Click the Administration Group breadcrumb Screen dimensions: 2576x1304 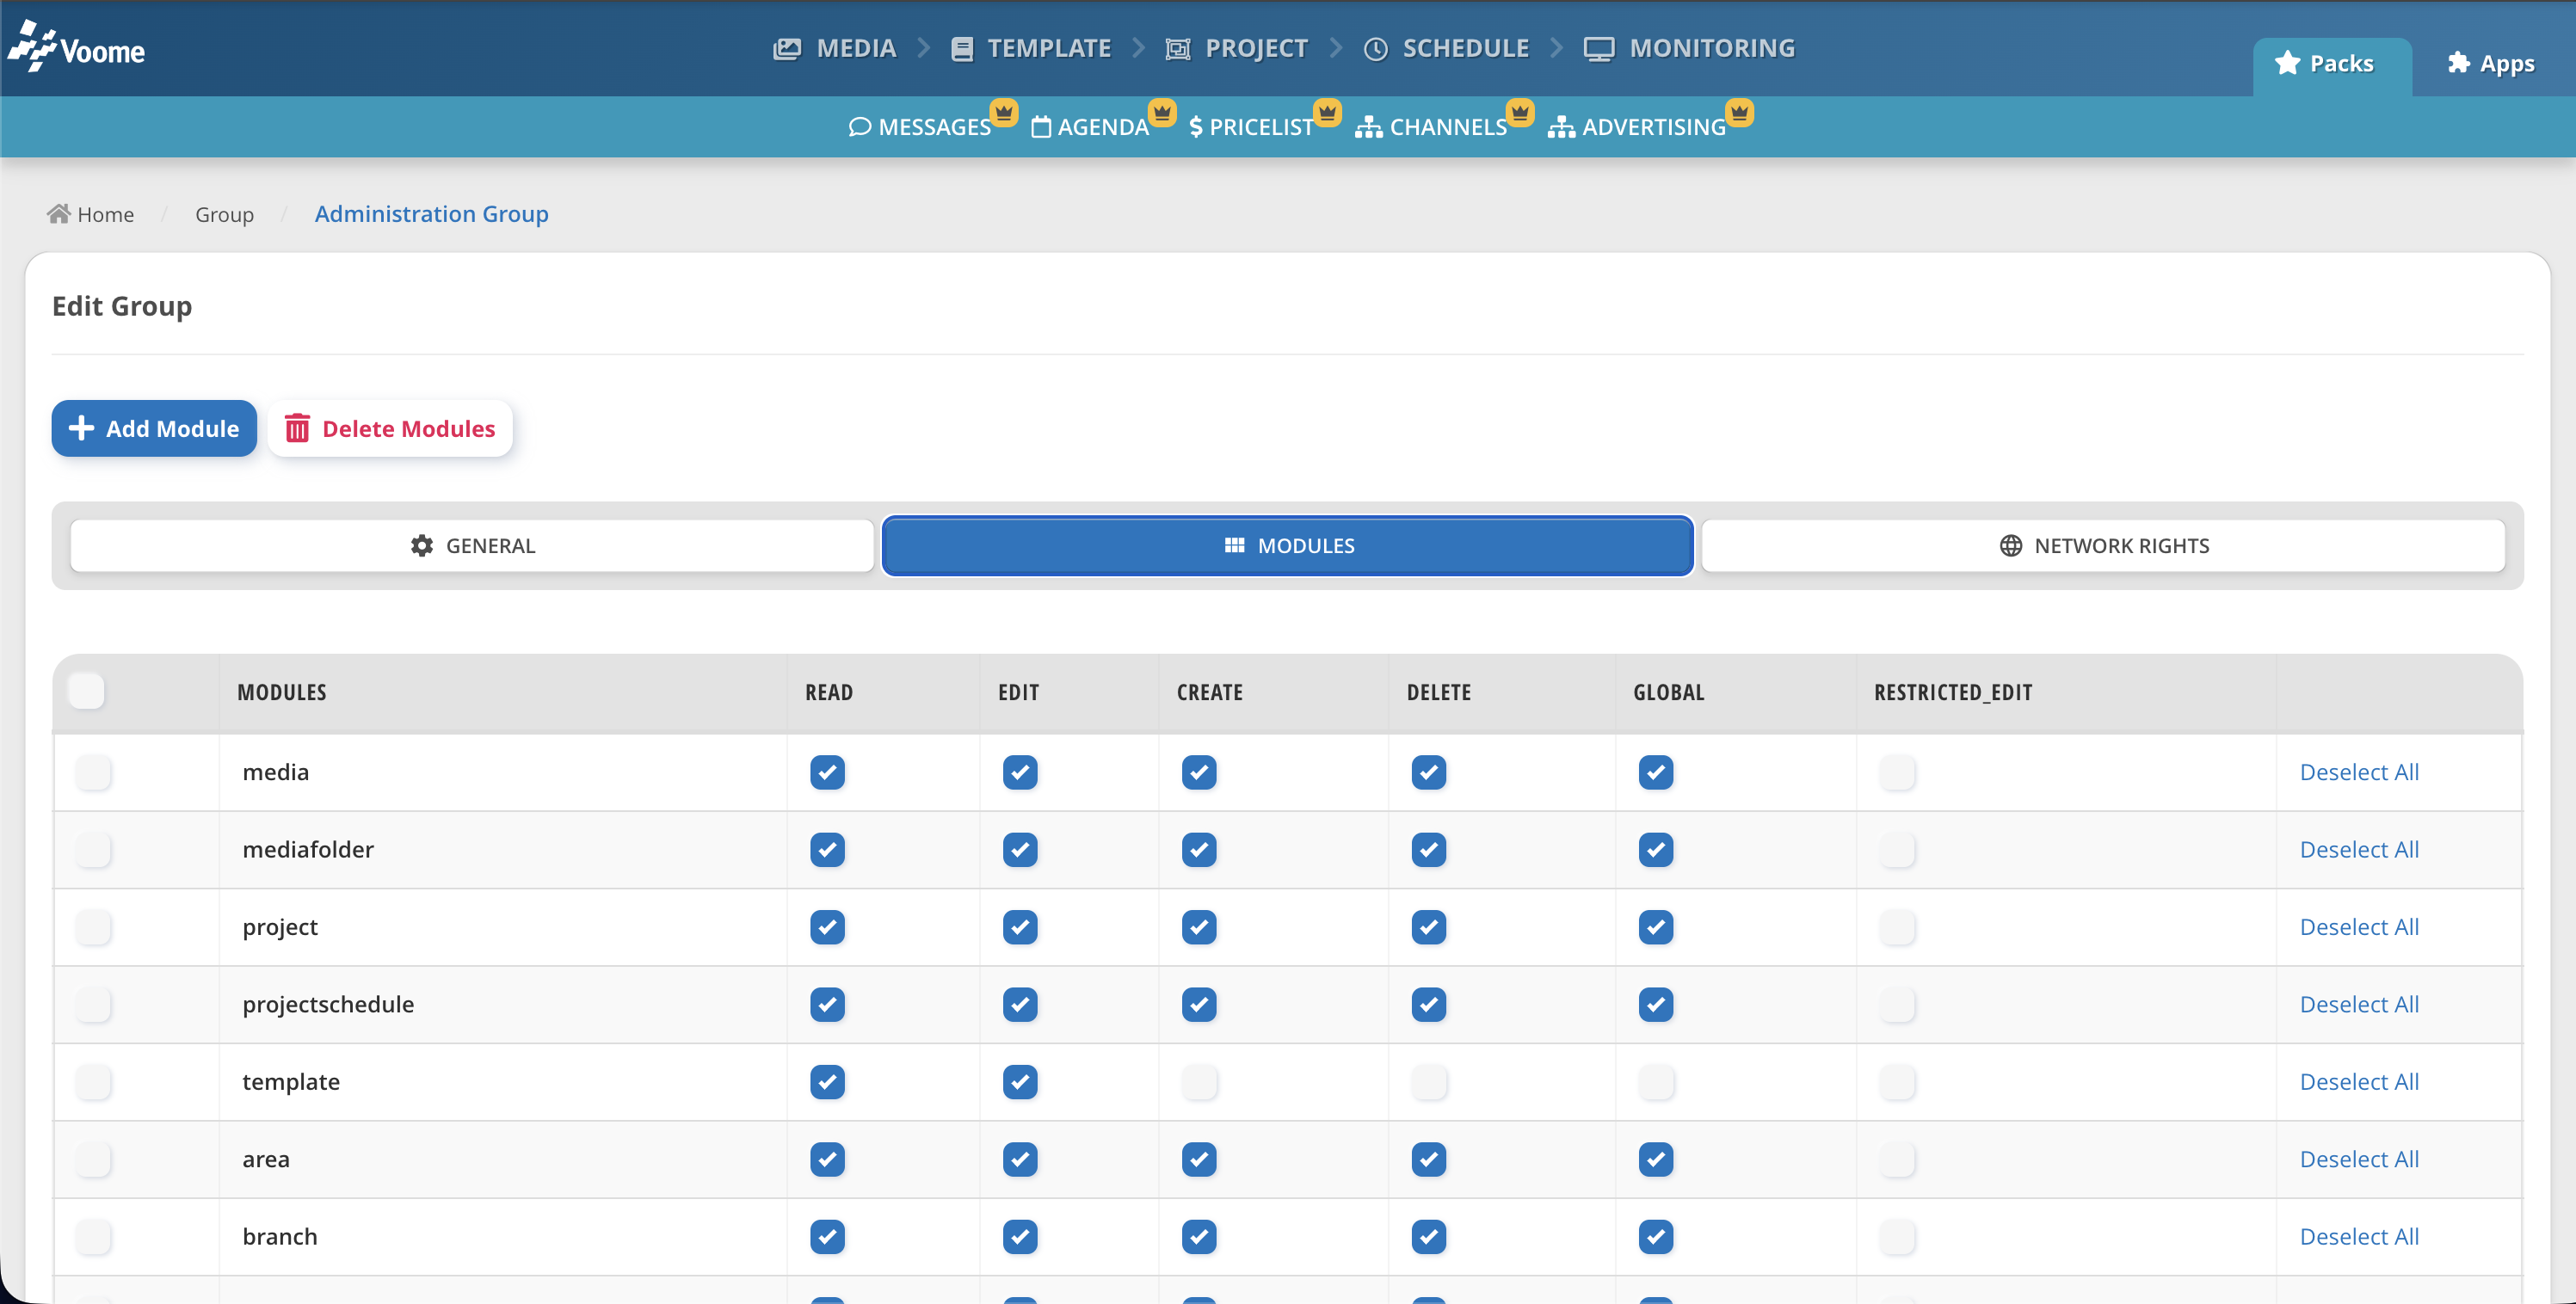431,214
